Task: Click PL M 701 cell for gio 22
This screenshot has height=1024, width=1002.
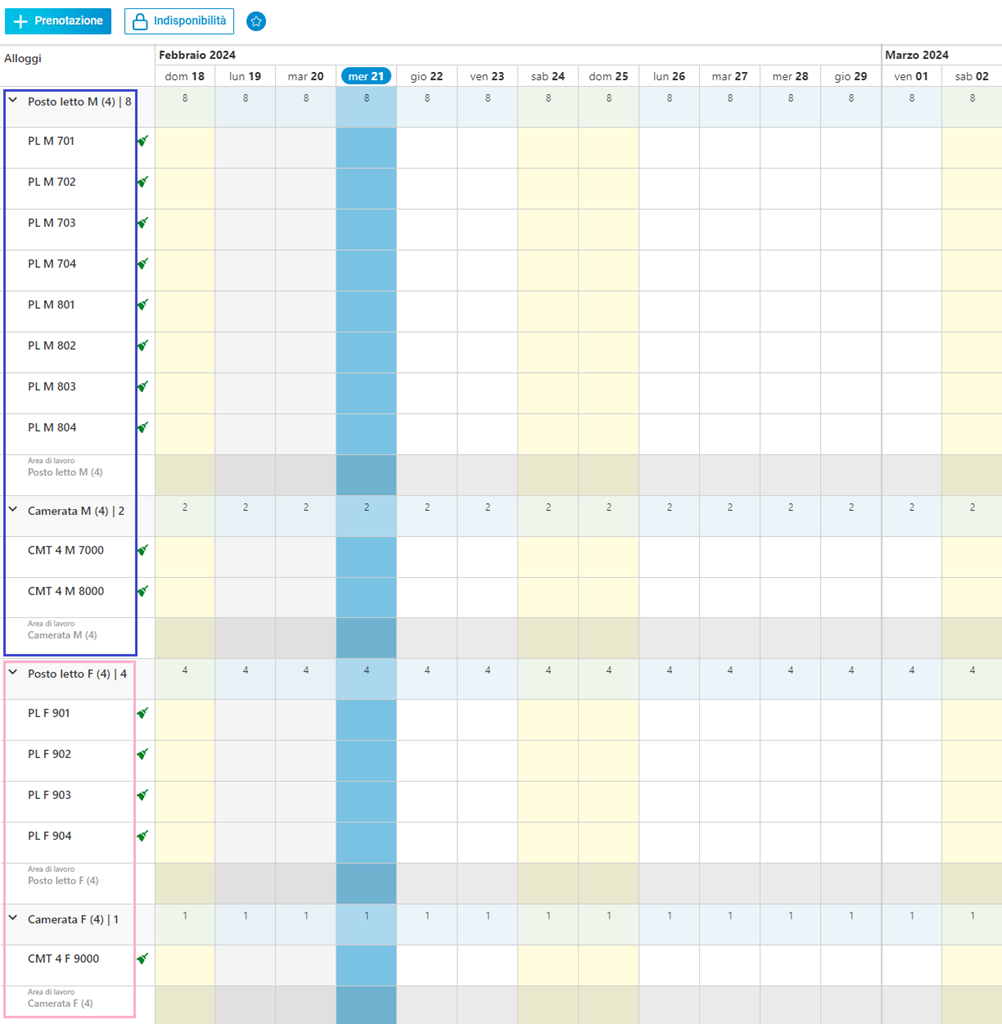Action: [x=427, y=148]
